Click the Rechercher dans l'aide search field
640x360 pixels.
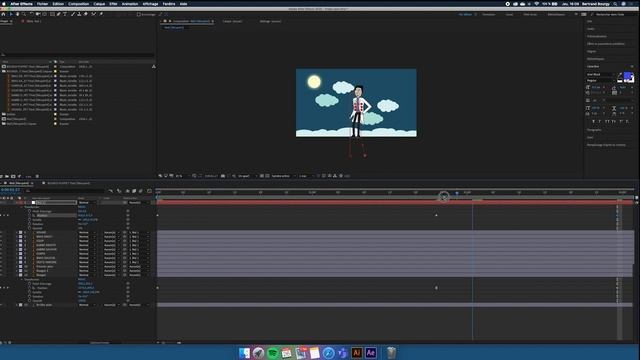click(611, 14)
